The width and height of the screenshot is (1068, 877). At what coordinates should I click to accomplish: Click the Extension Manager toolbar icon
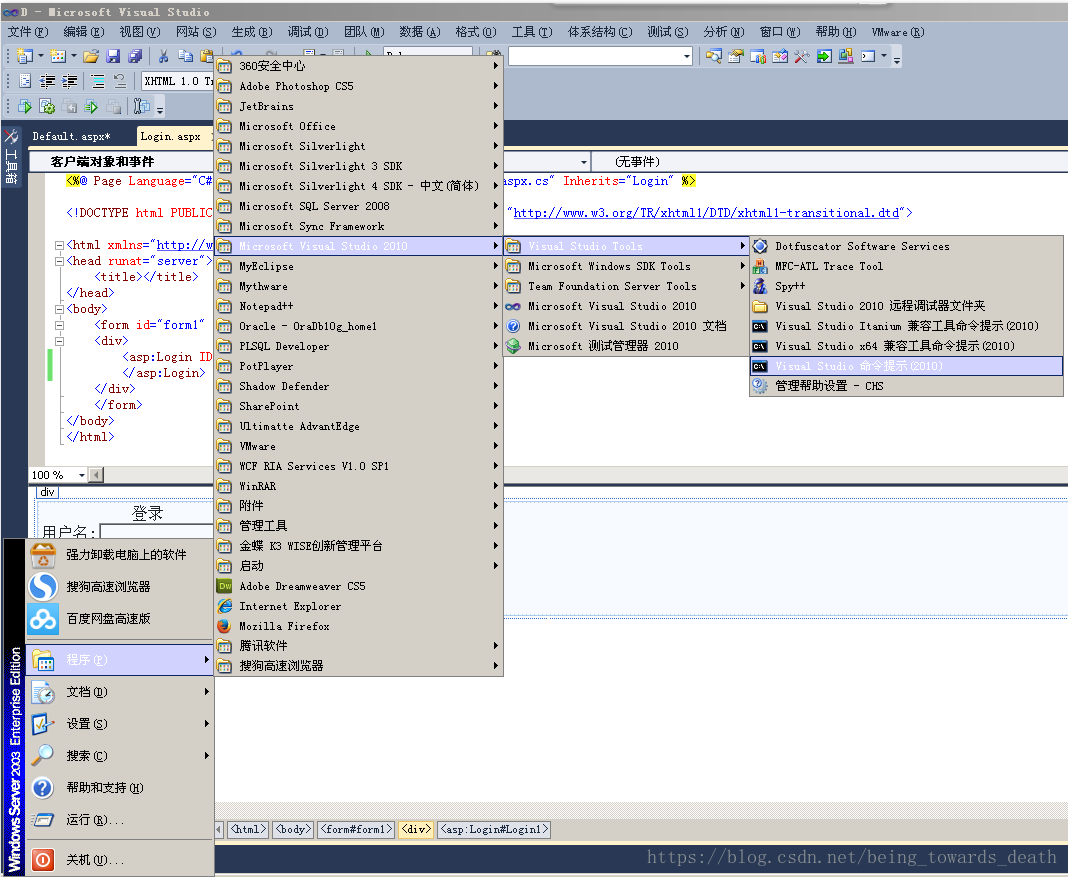846,56
